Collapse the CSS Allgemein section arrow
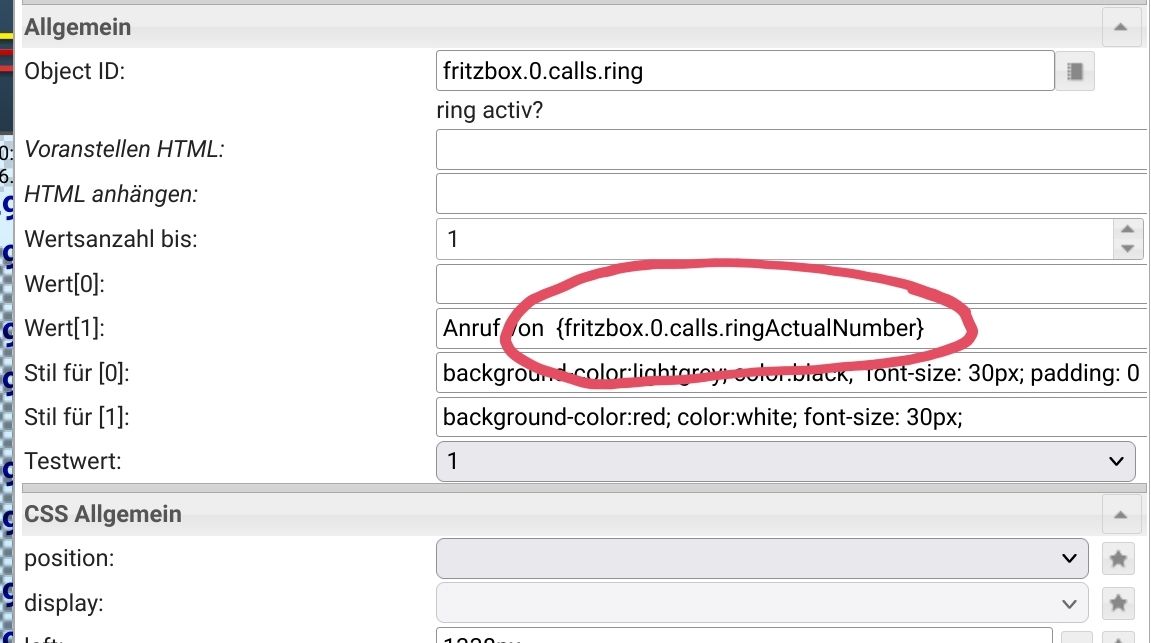Viewport: 1151px width, 643px height. [x=1120, y=514]
